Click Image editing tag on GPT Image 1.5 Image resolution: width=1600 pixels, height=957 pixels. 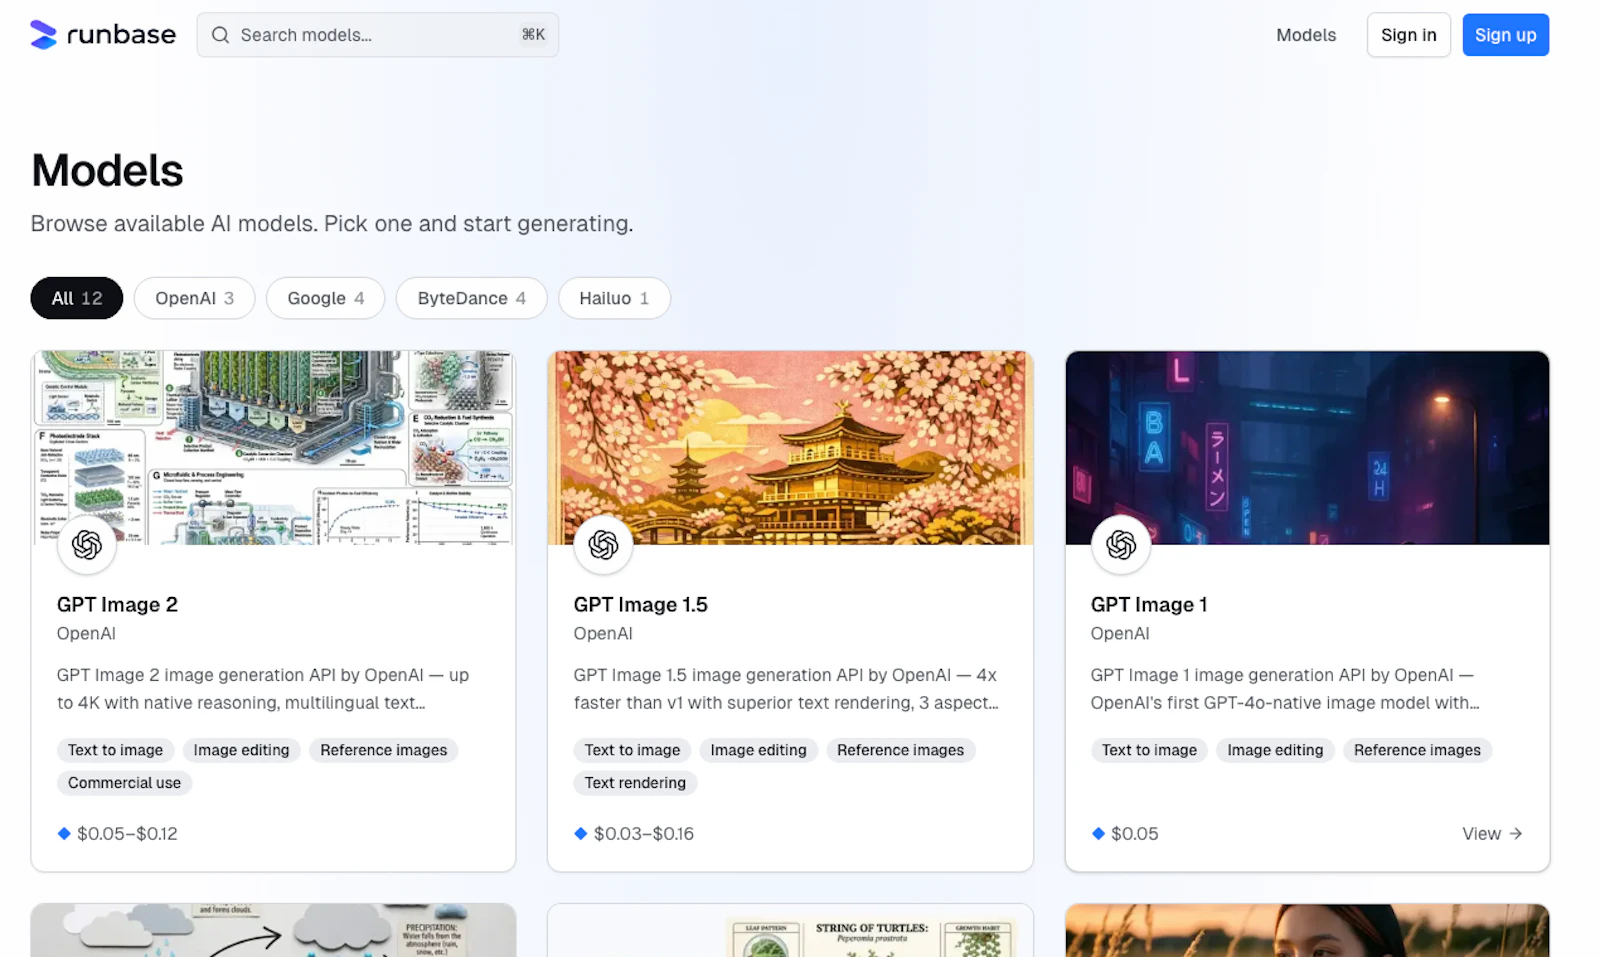point(758,750)
